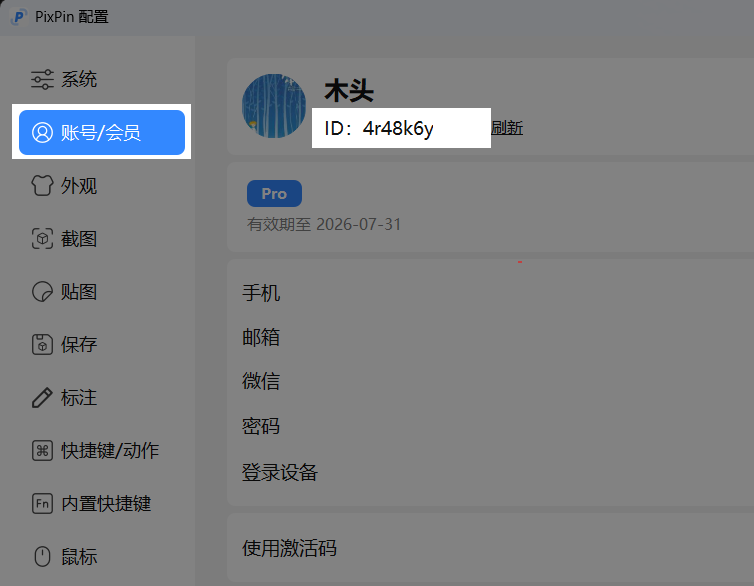Click the Pro membership badge
The height and width of the screenshot is (586, 754).
pos(275,193)
